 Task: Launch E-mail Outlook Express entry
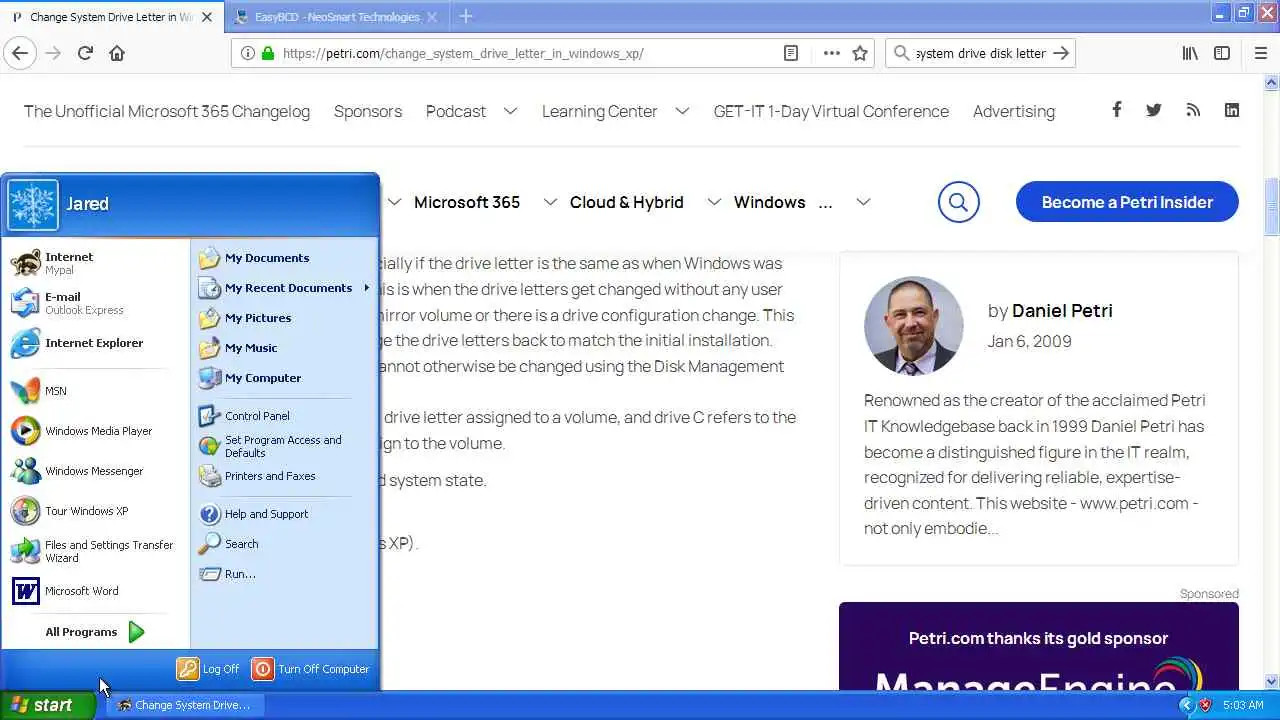tap(96, 303)
